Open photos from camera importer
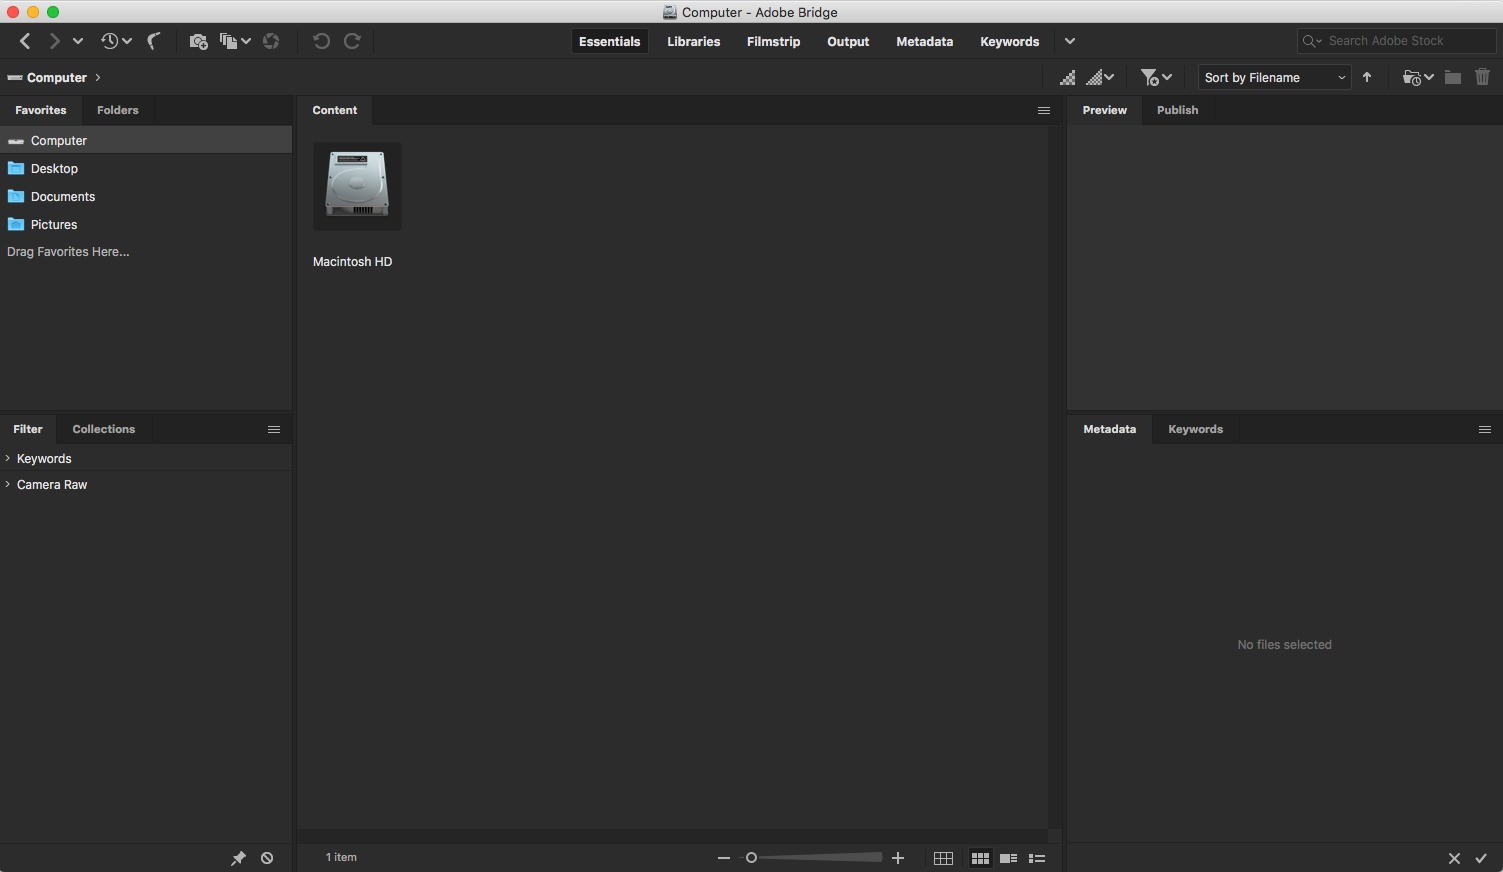Viewport: 1503px width, 872px height. [198, 41]
